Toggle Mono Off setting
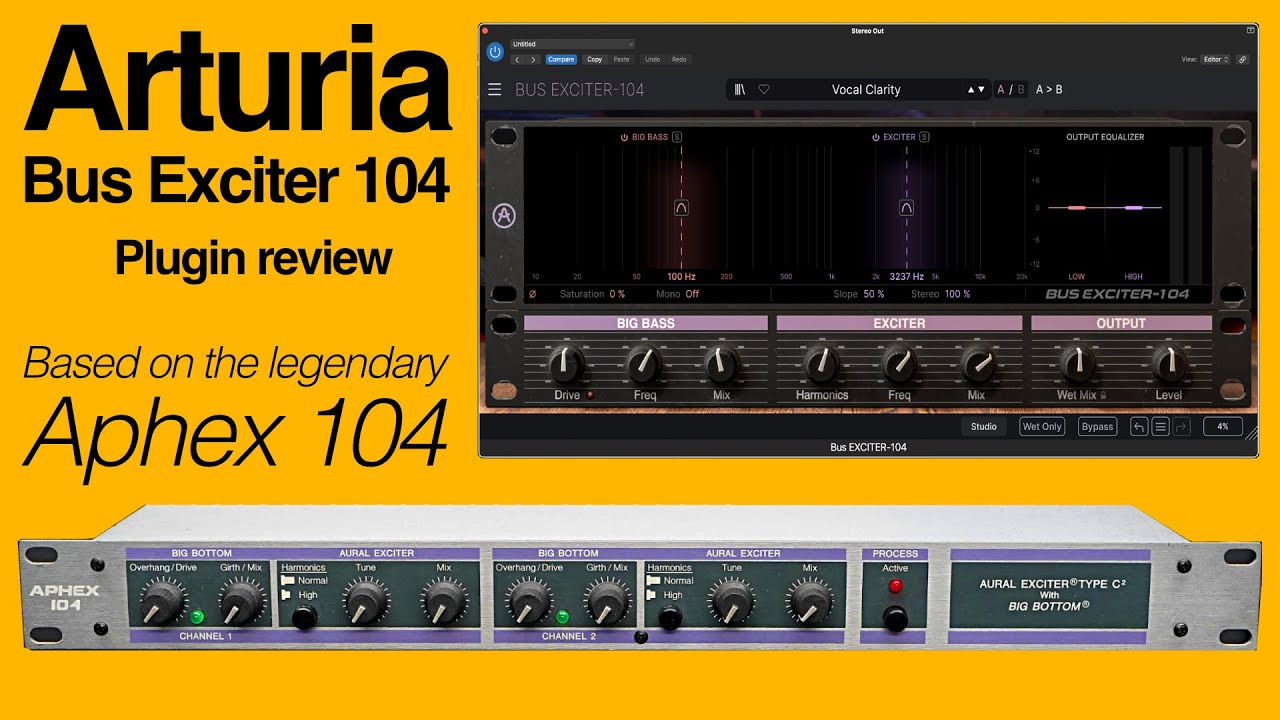 click(678, 294)
